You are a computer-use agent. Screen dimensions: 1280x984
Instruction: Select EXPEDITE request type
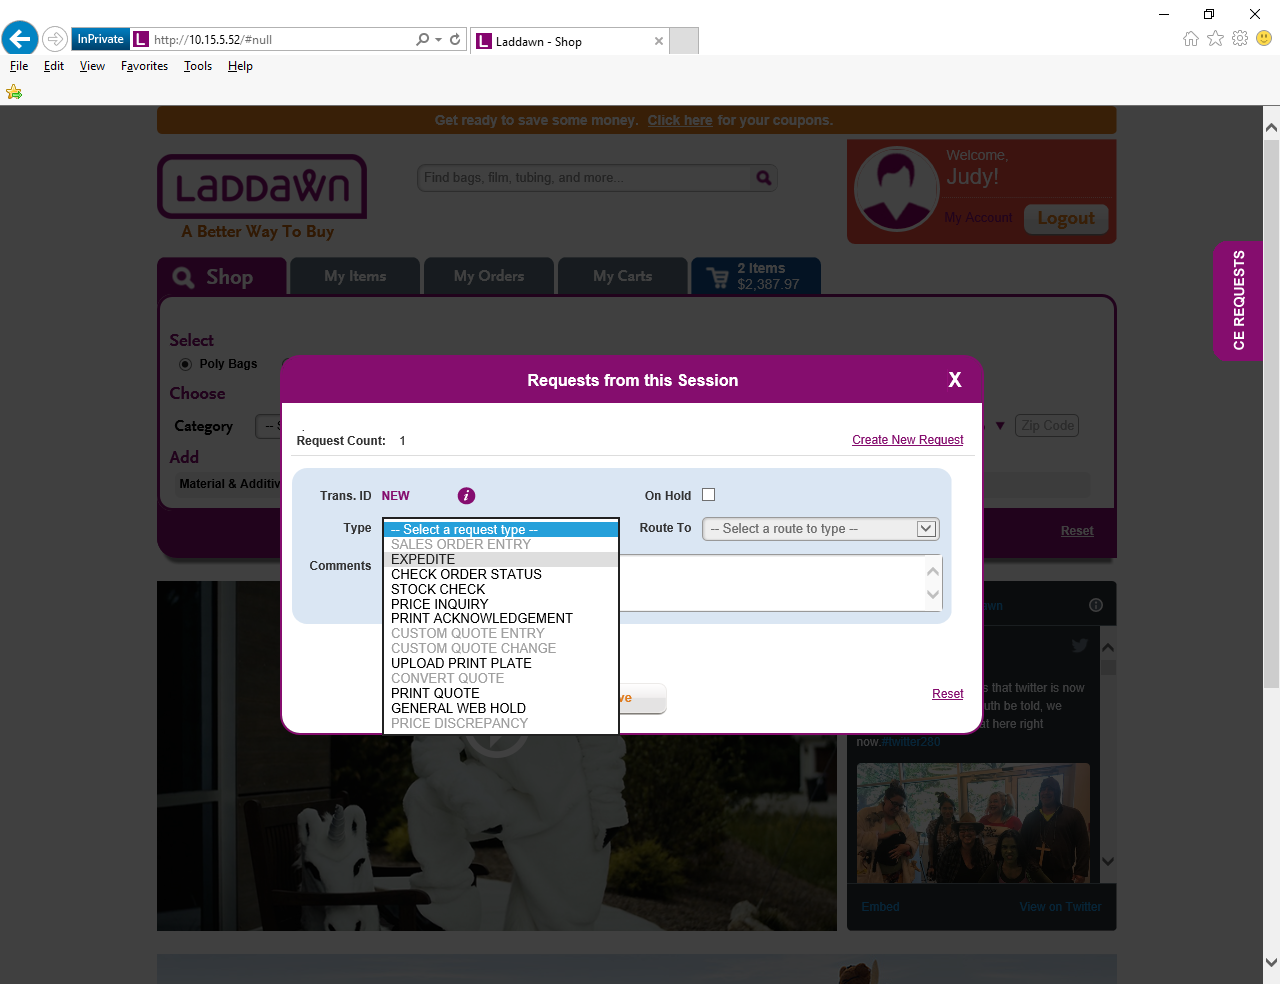click(501, 560)
